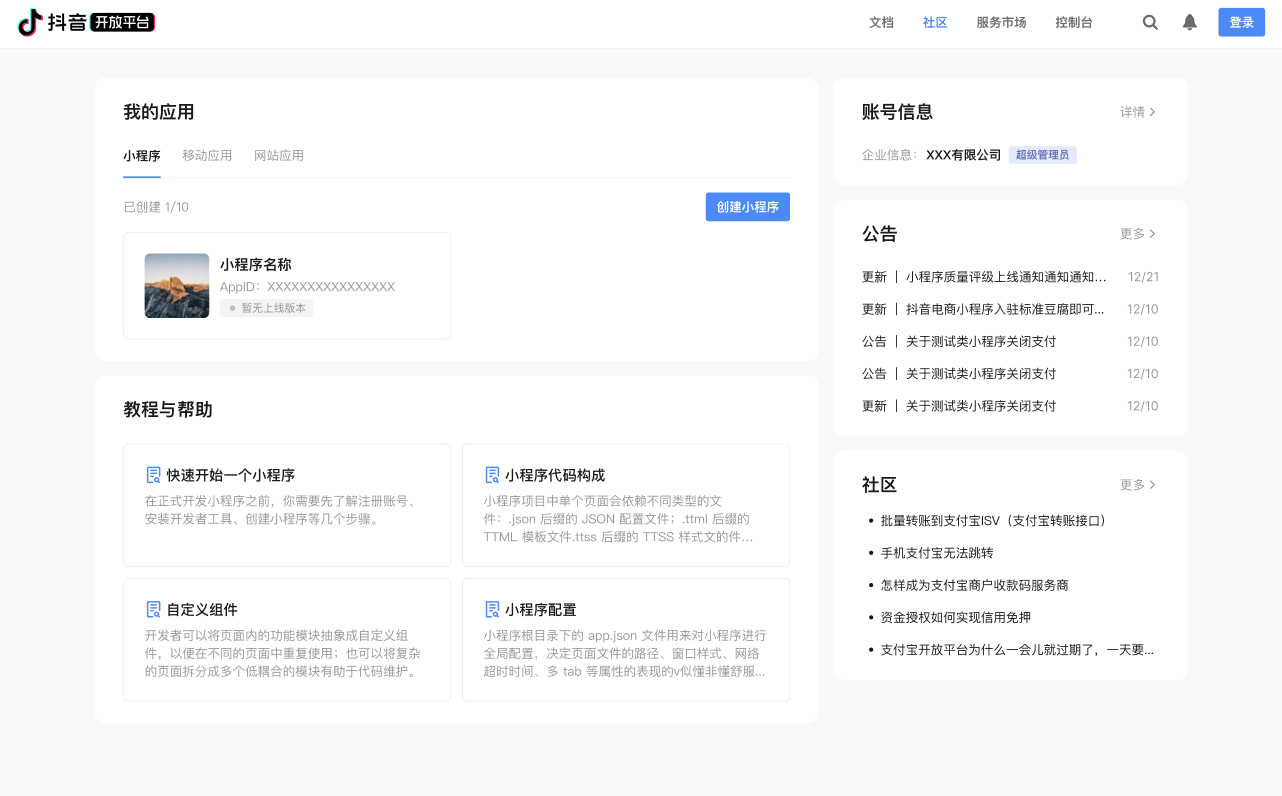The image size is (1282, 796).
Task: Switch to the 网站应用 tab
Action: [x=279, y=156]
